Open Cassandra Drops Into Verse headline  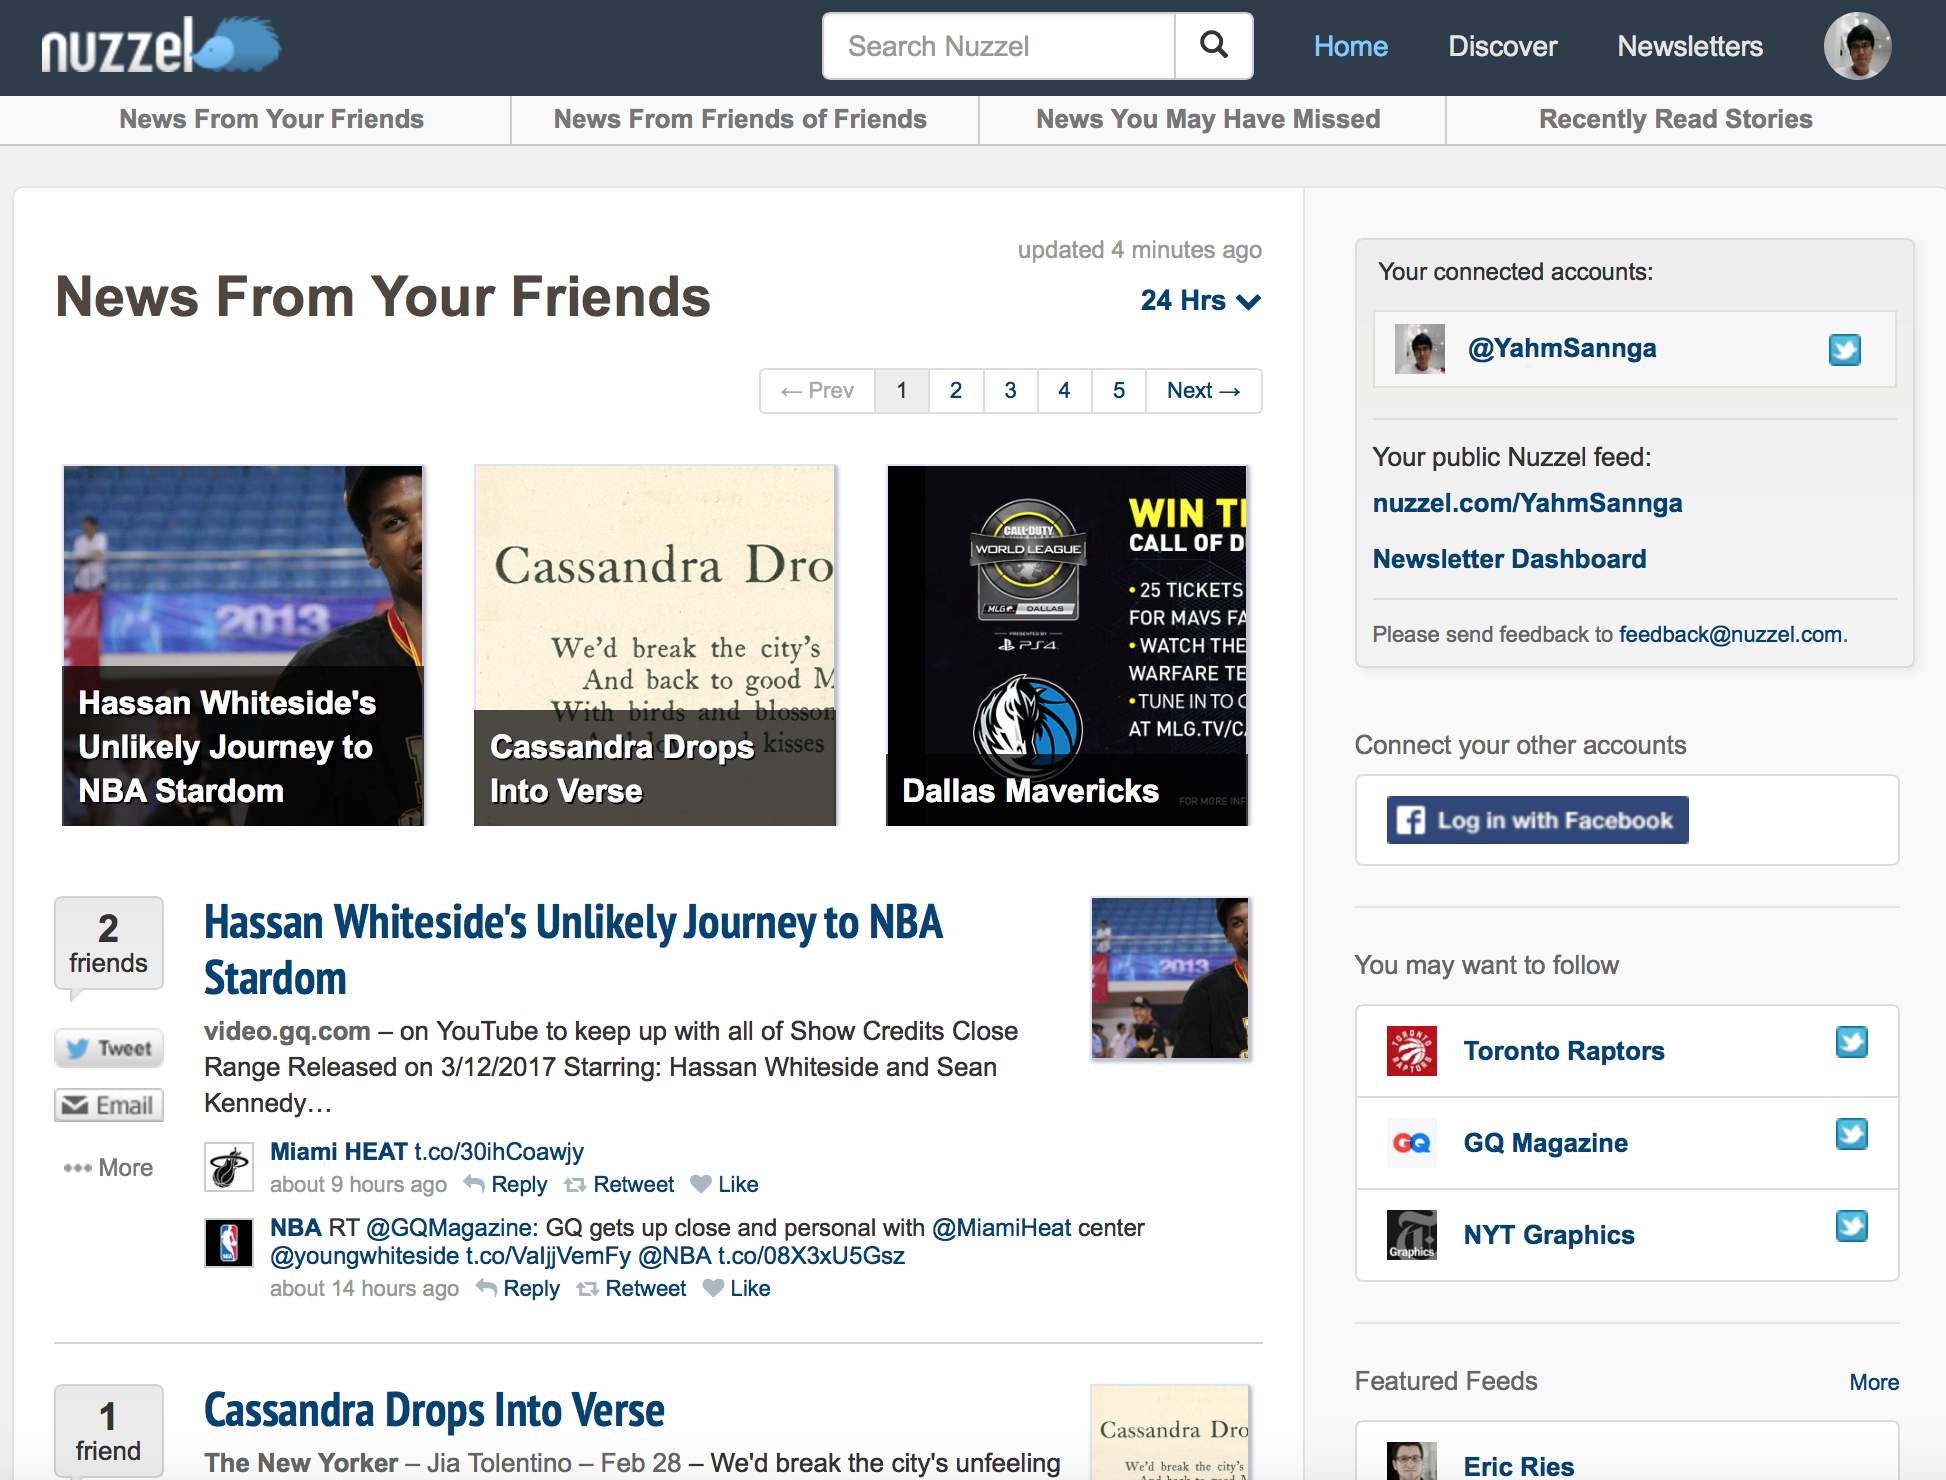[434, 1411]
